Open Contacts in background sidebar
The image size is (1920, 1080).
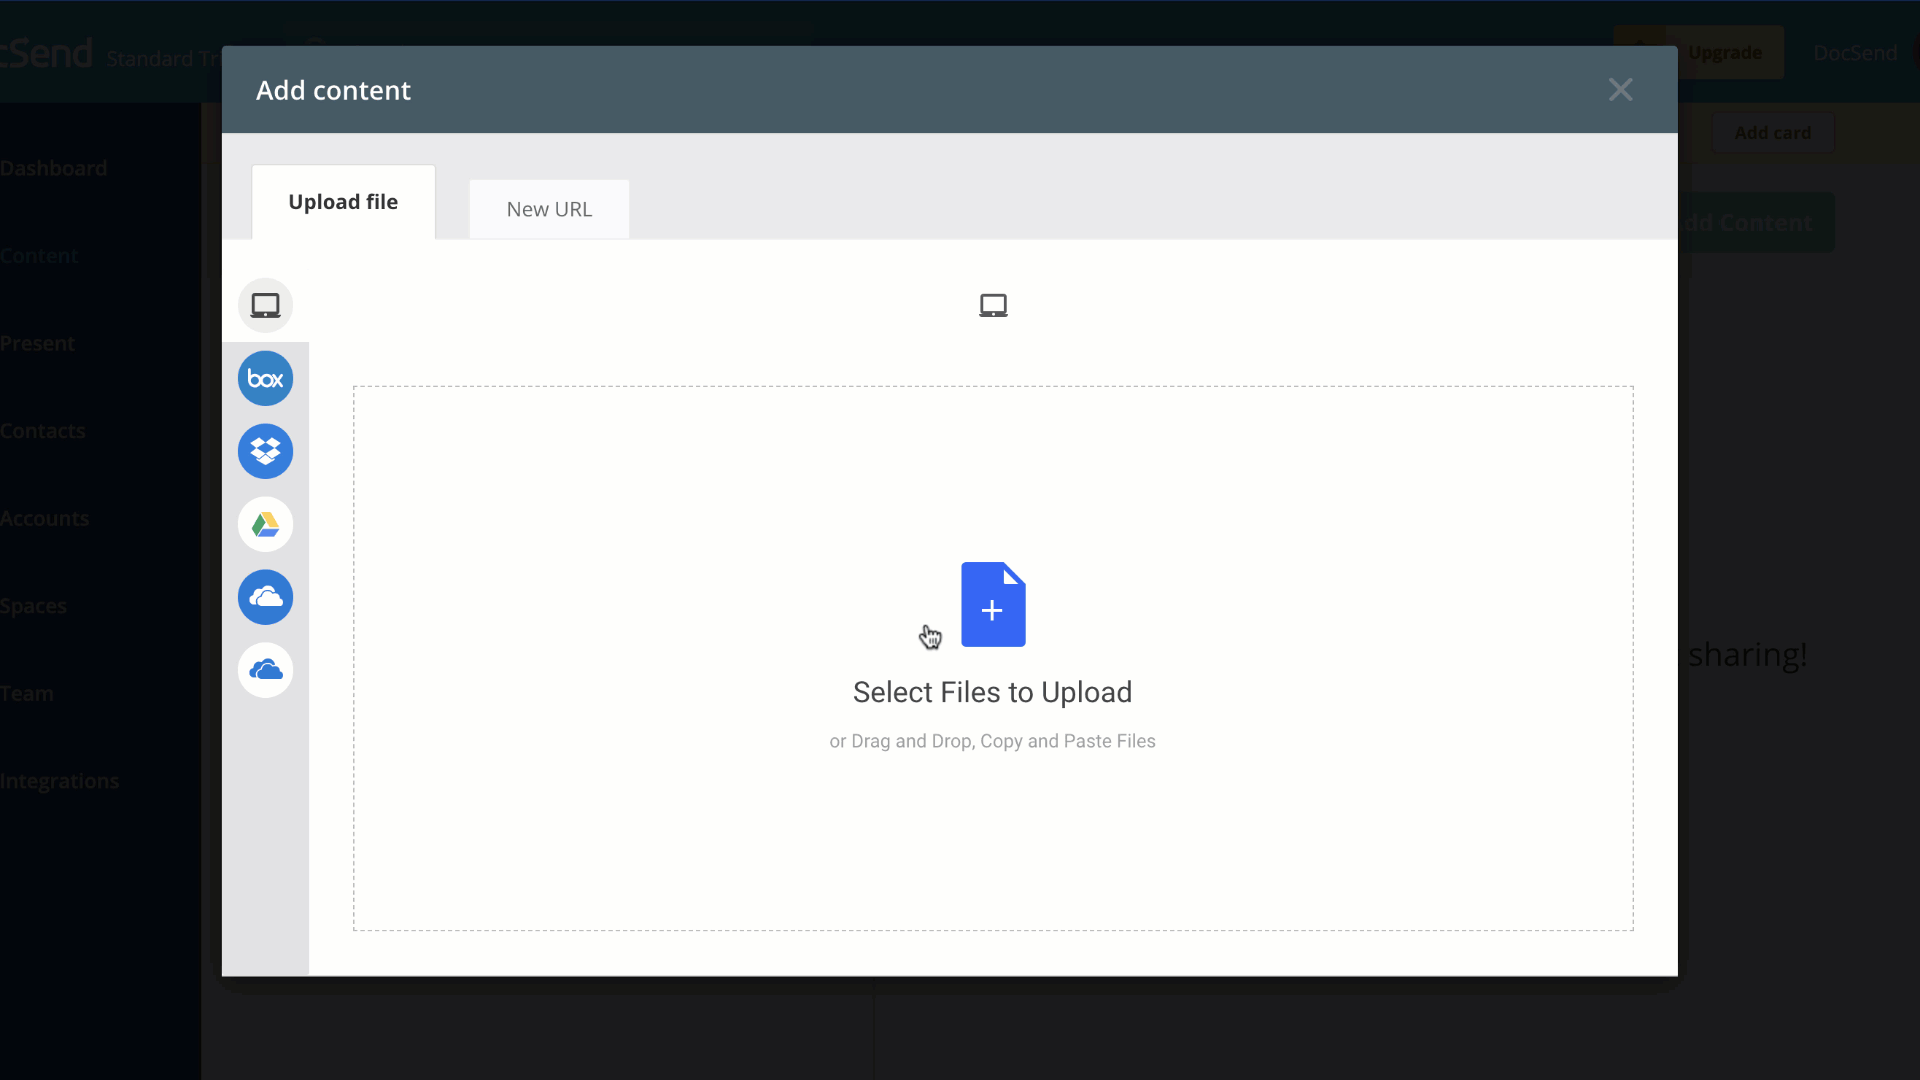[43, 431]
